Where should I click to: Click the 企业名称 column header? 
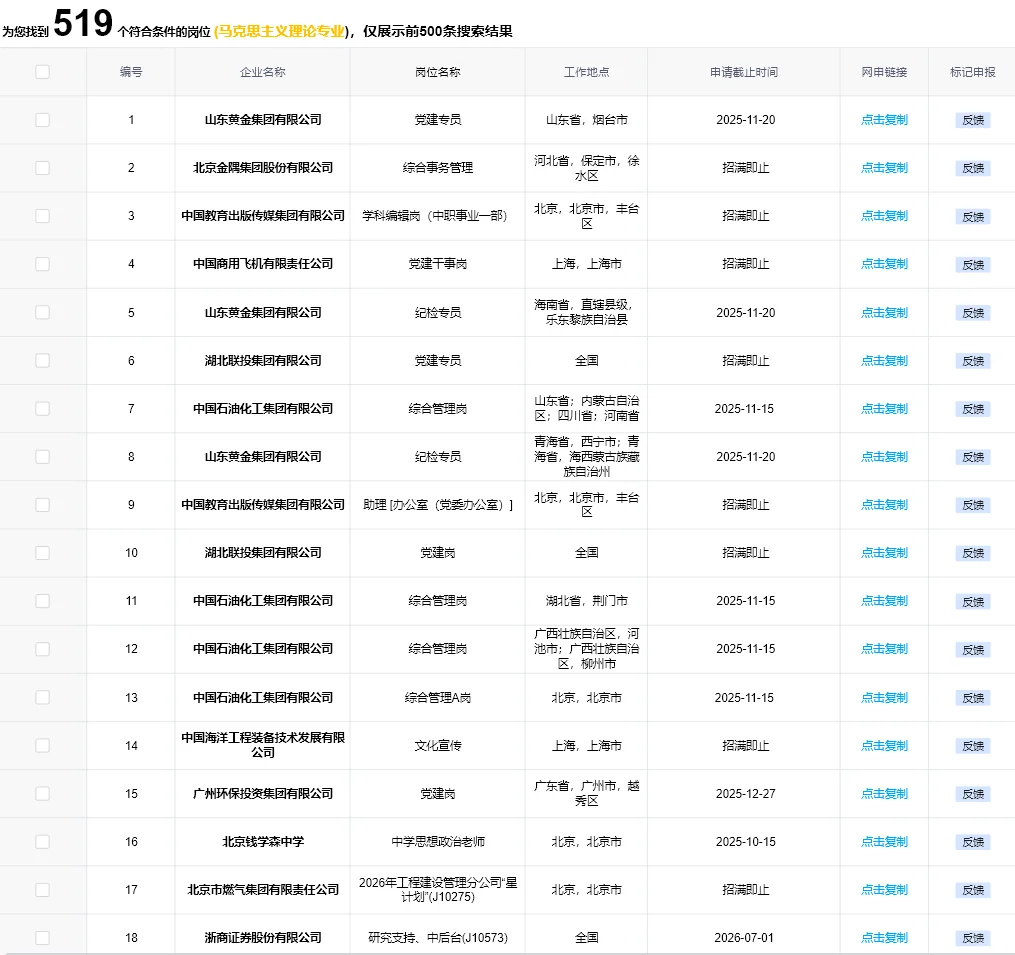pos(263,72)
